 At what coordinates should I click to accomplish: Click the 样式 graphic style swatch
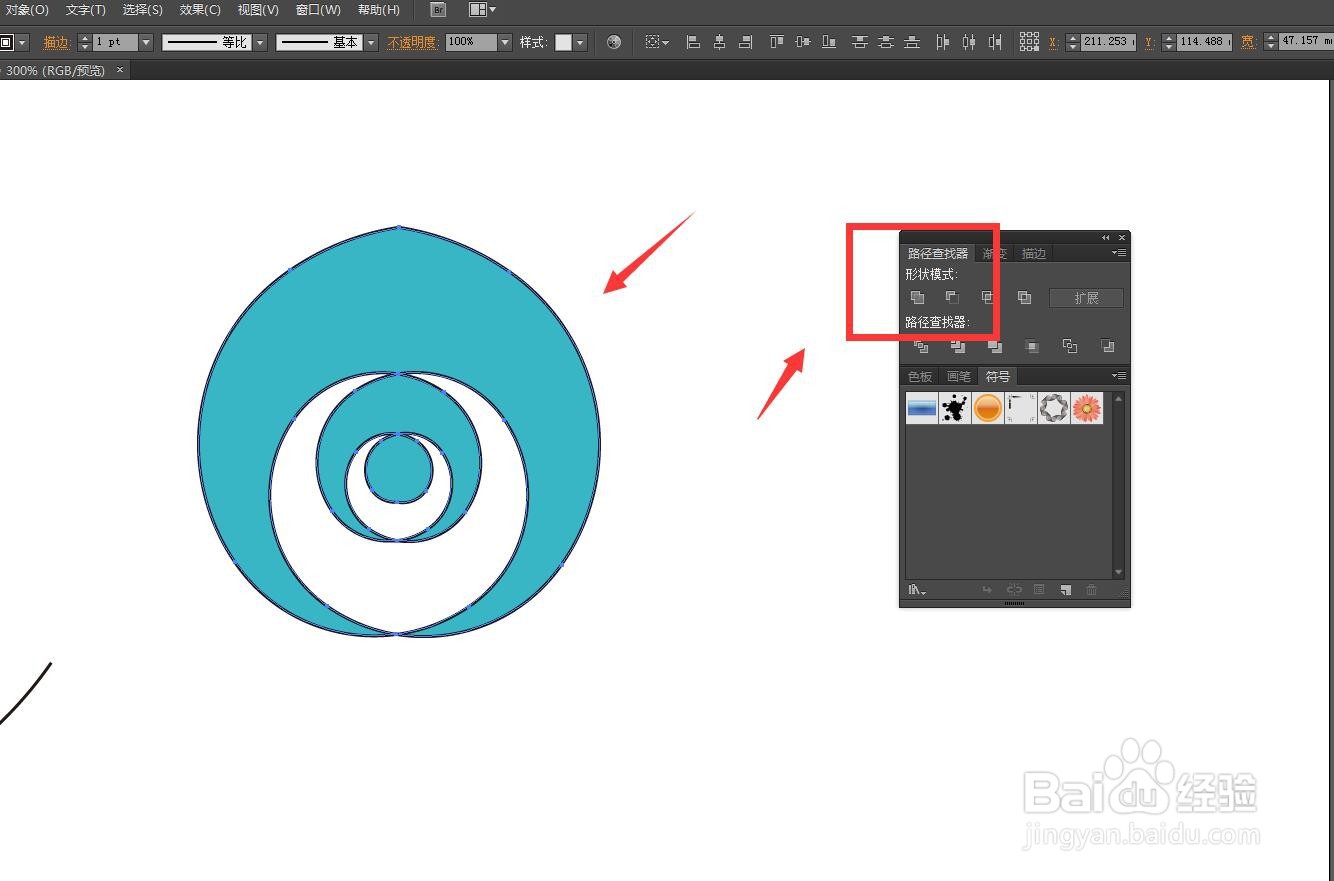pyautogui.click(x=564, y=42)
